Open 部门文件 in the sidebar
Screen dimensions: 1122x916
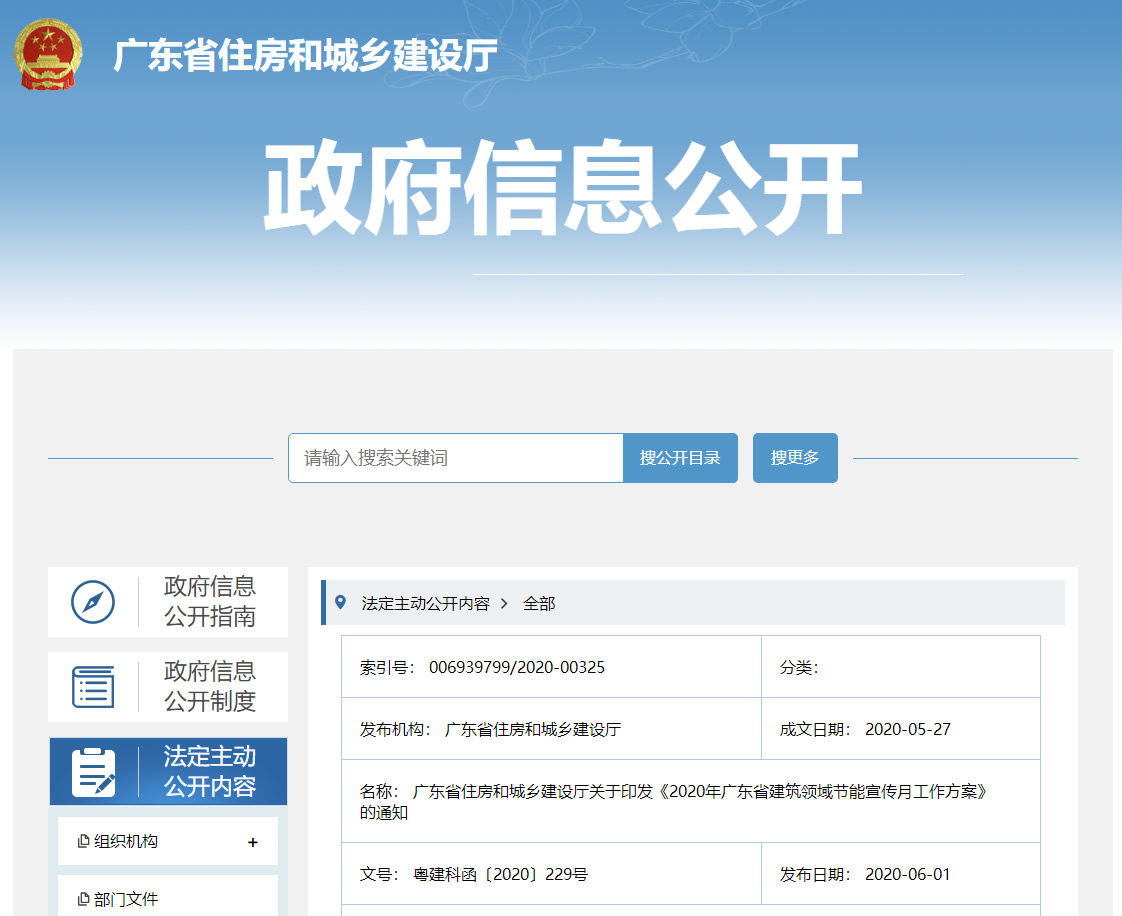tap(168, 896)
